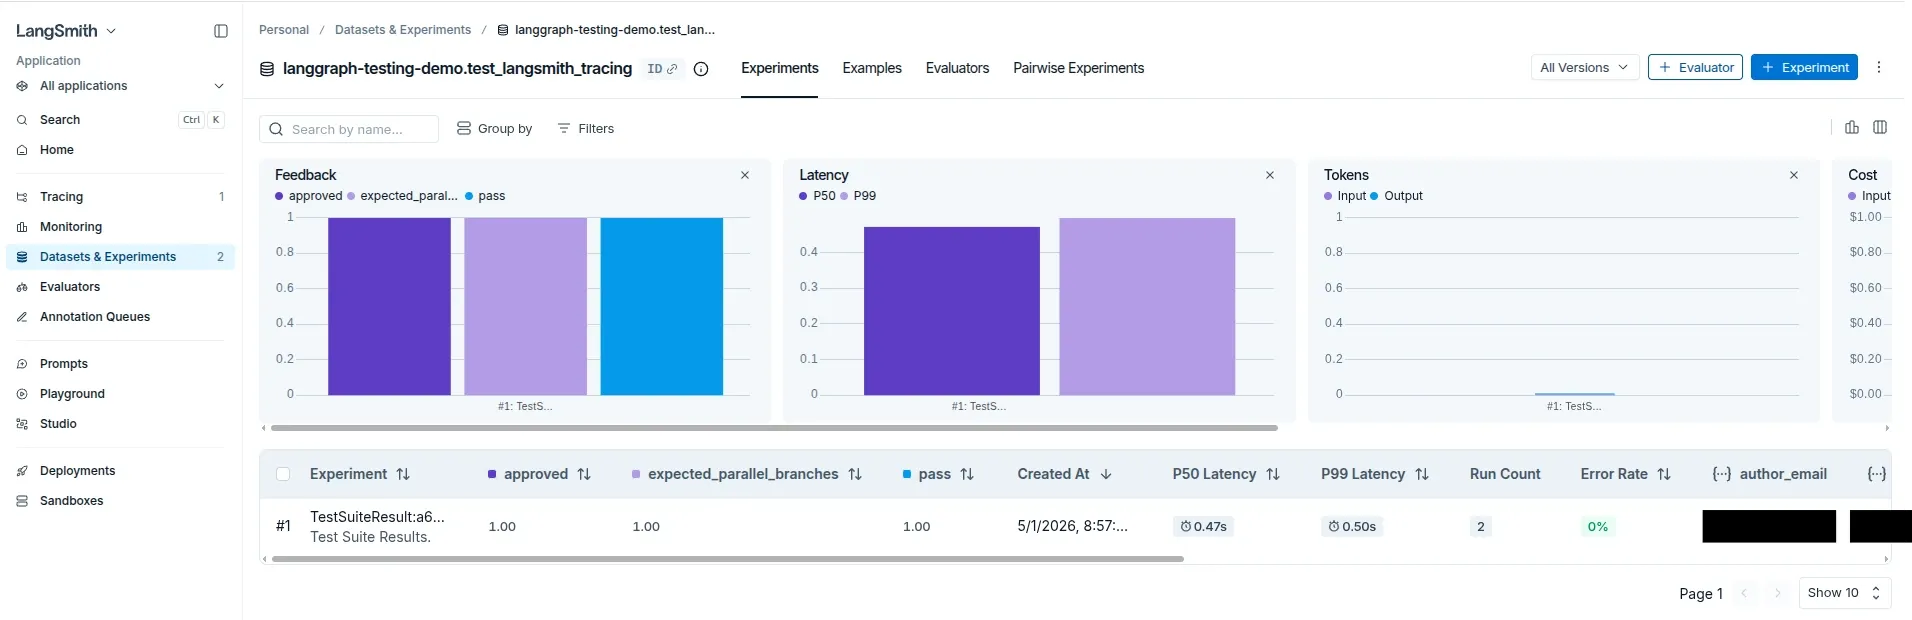
Task: Open the more options kebab menu
Action: [1879, 67]
